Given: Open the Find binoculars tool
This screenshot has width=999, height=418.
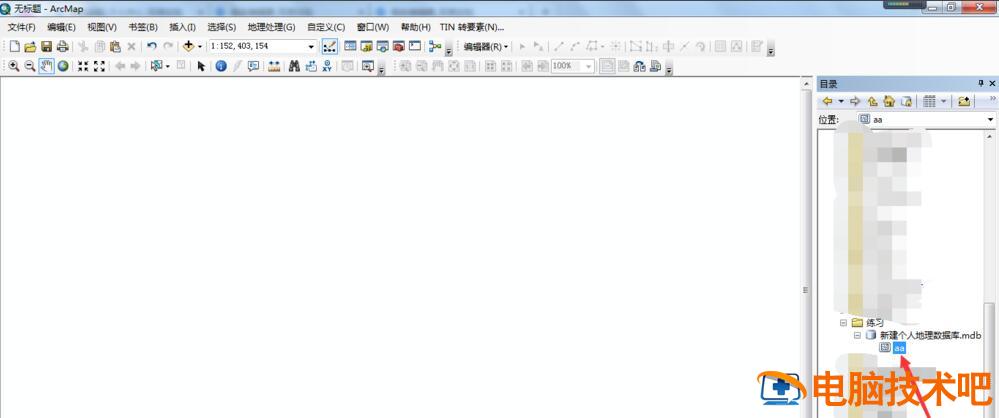Looking at the screenshot, I should 294,66.
